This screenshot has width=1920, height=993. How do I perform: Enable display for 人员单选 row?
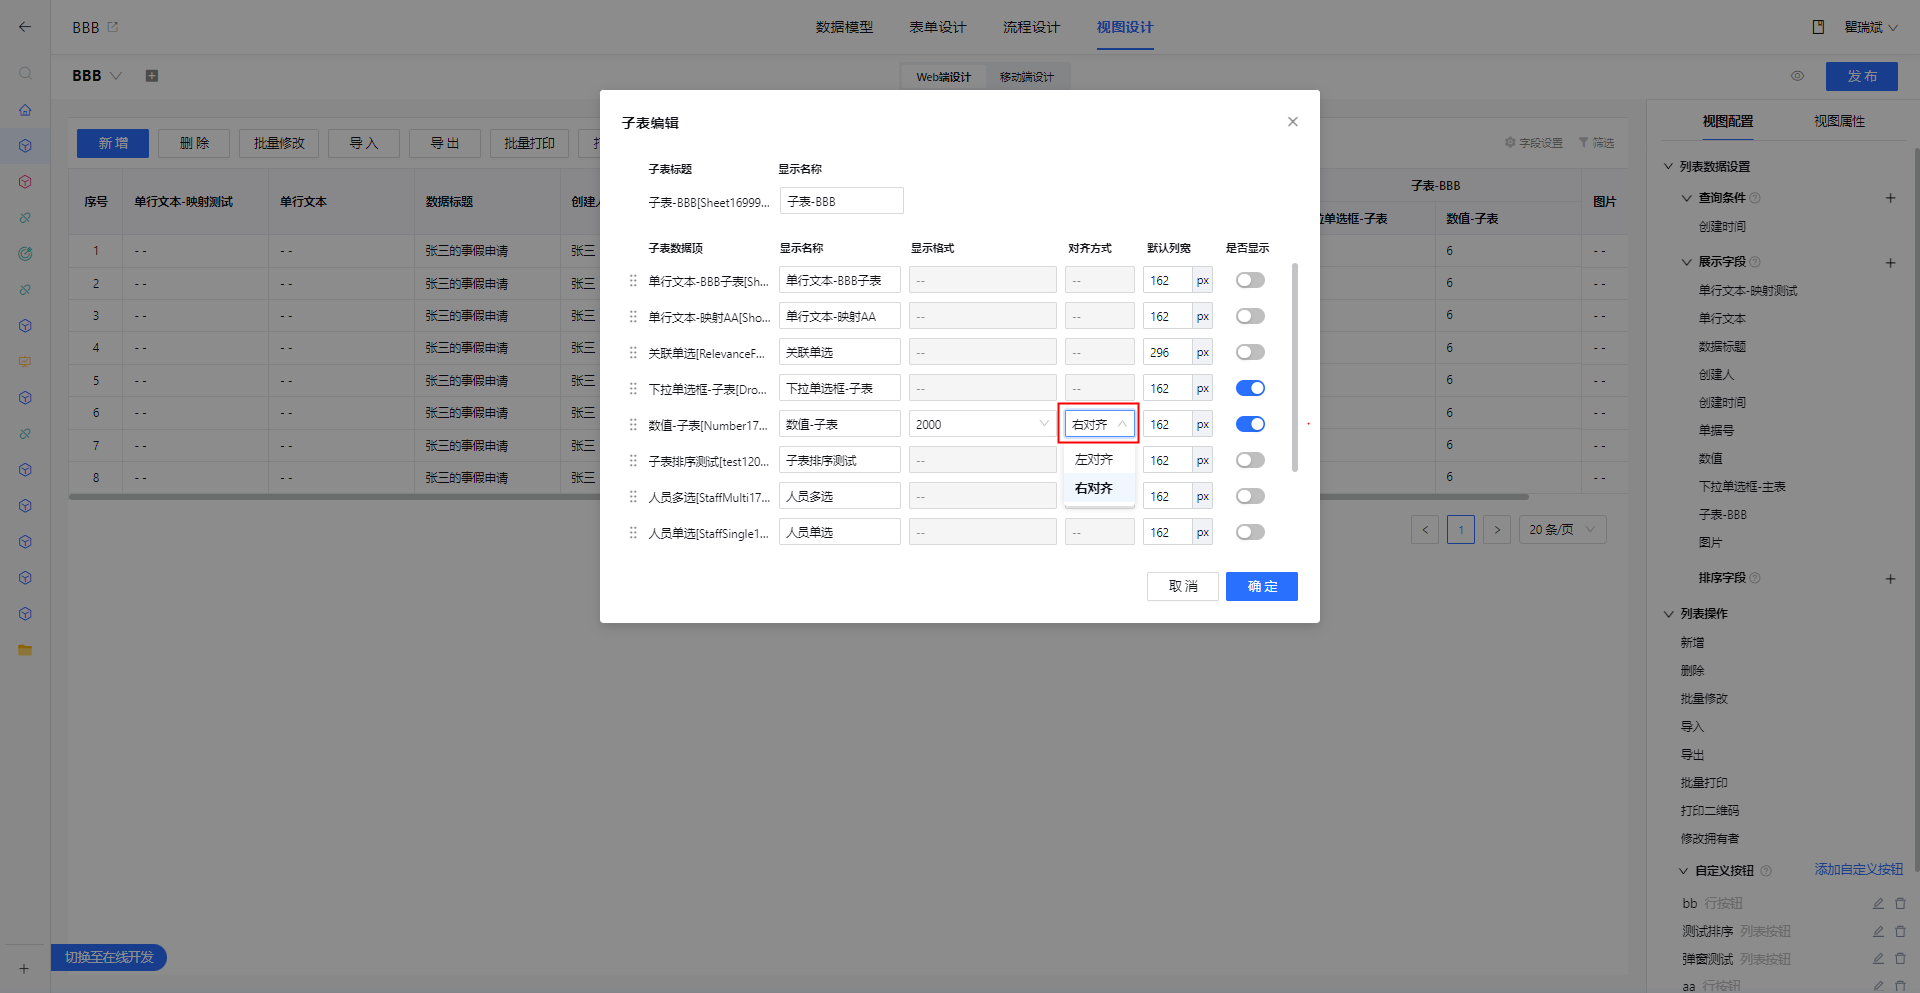click(1250, 533)
